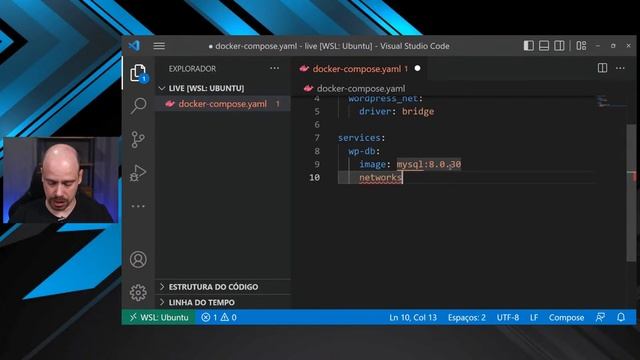Viewport: 640px width, 360px height.
Task: Open Customize Layout button
Action: click(581, 46)
